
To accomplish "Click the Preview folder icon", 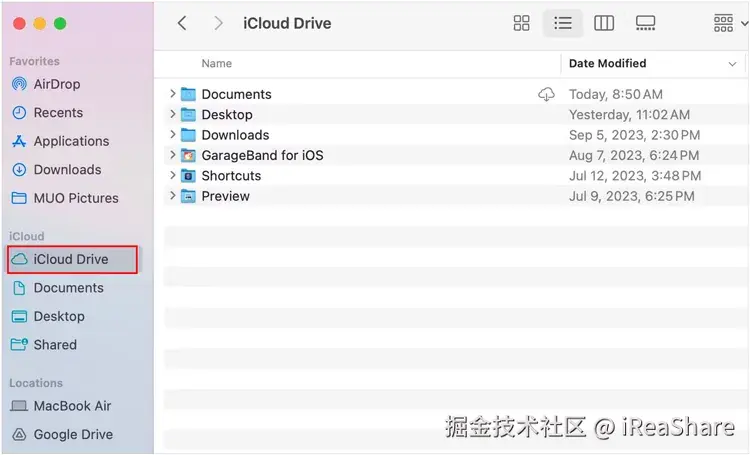I will (x=188, y=196).
